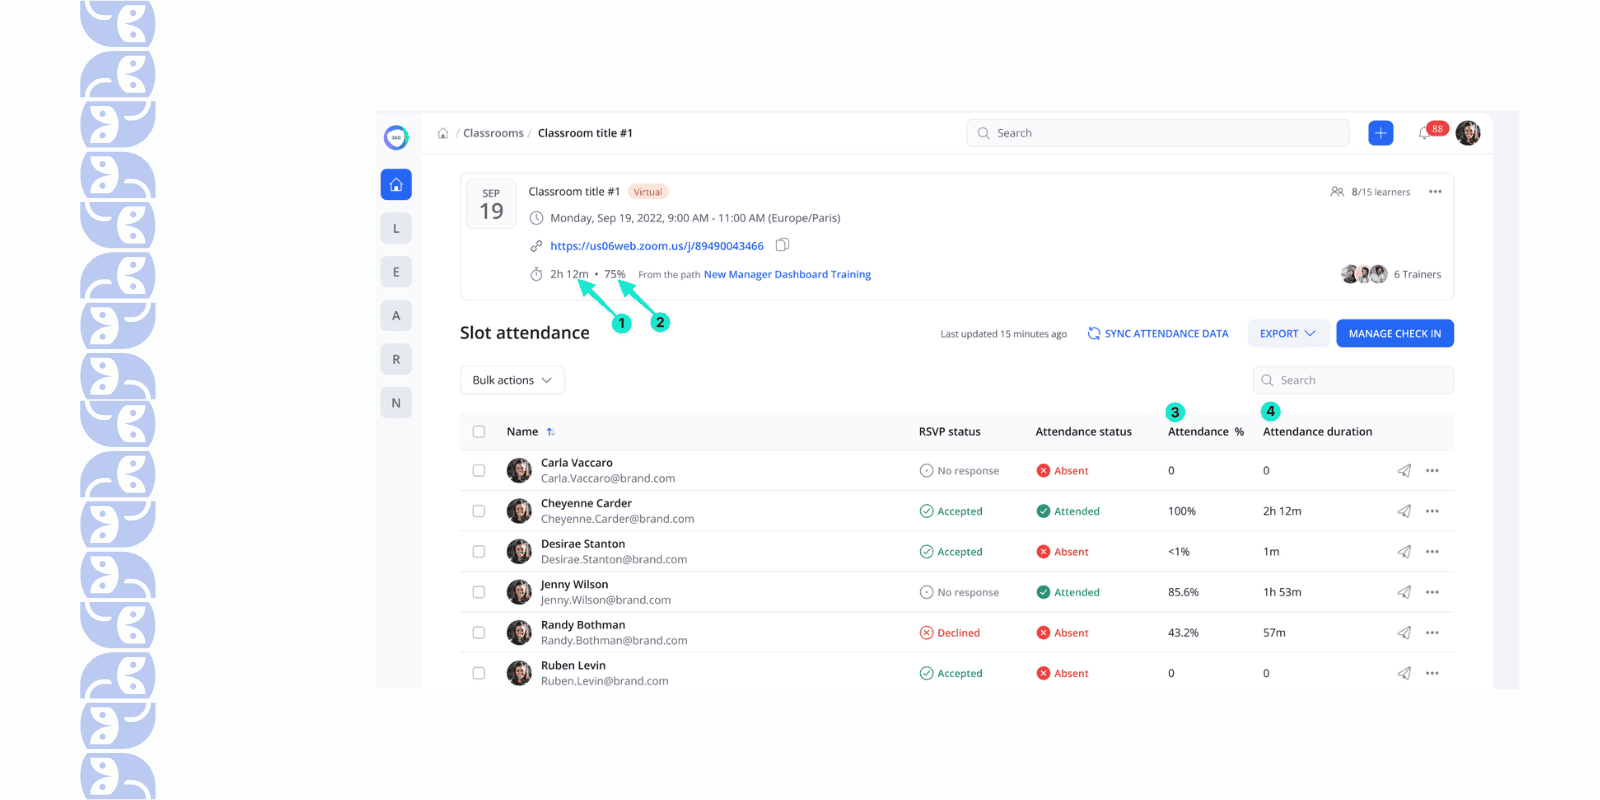Image resolution: width=1600 pixels, height=800 pixels.
Task: Open sidebar item A
Action: pyautogui.click(x=396, y=316)
